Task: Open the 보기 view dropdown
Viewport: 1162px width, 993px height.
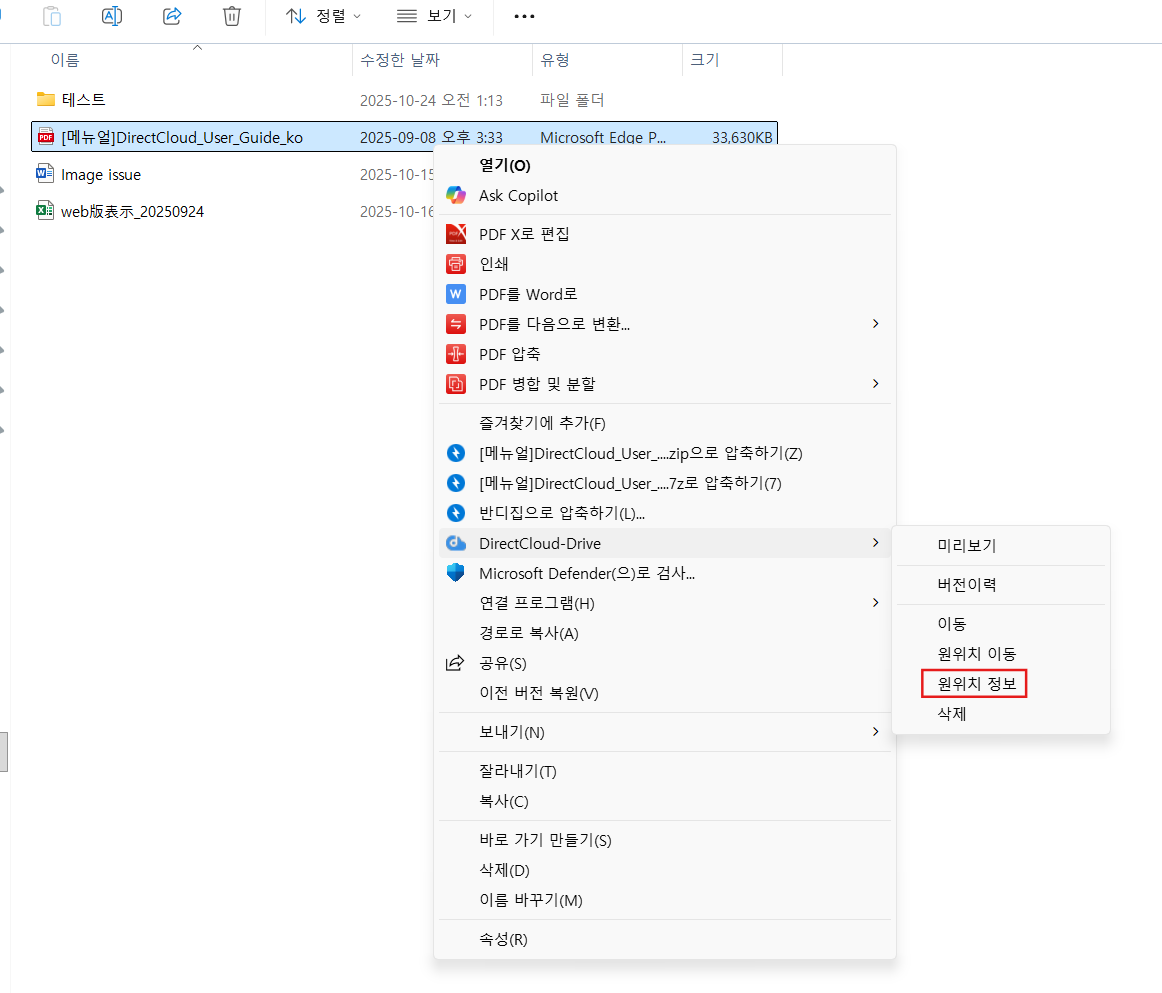Action: [x=434, y=16]
